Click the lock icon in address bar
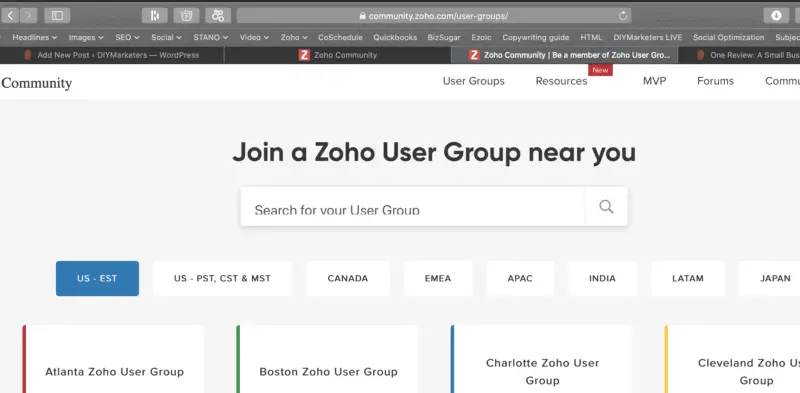The width and height of the screenshot is (800, 393). click(362, 16)
